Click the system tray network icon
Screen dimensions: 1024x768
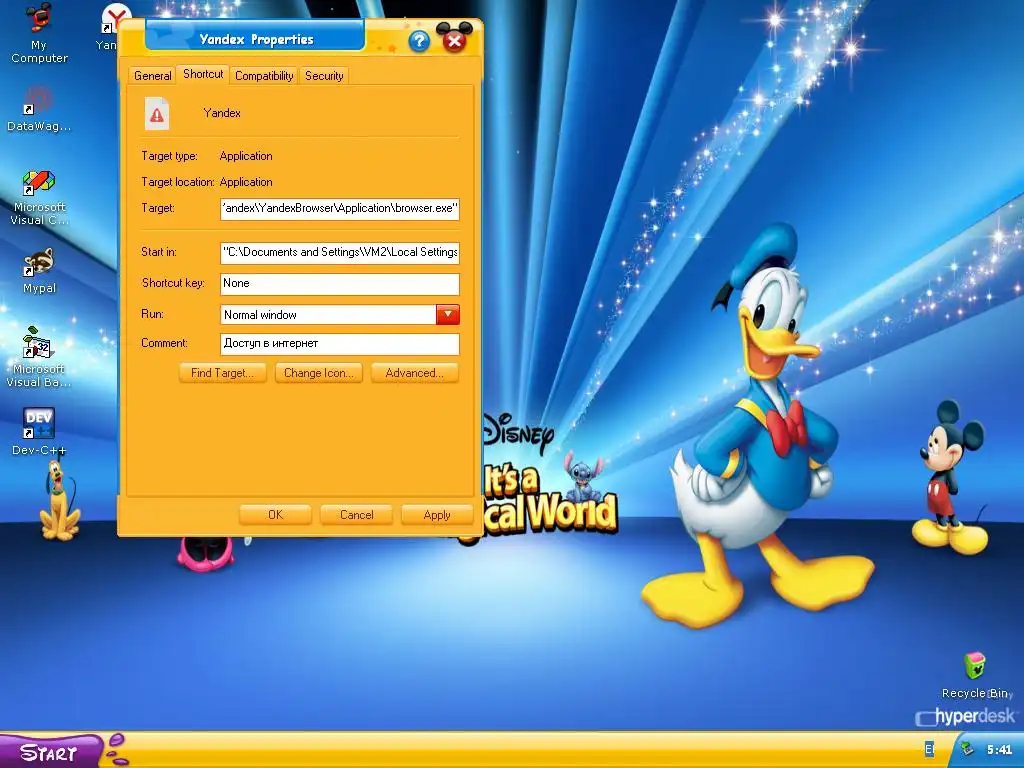tap(968, 749)
